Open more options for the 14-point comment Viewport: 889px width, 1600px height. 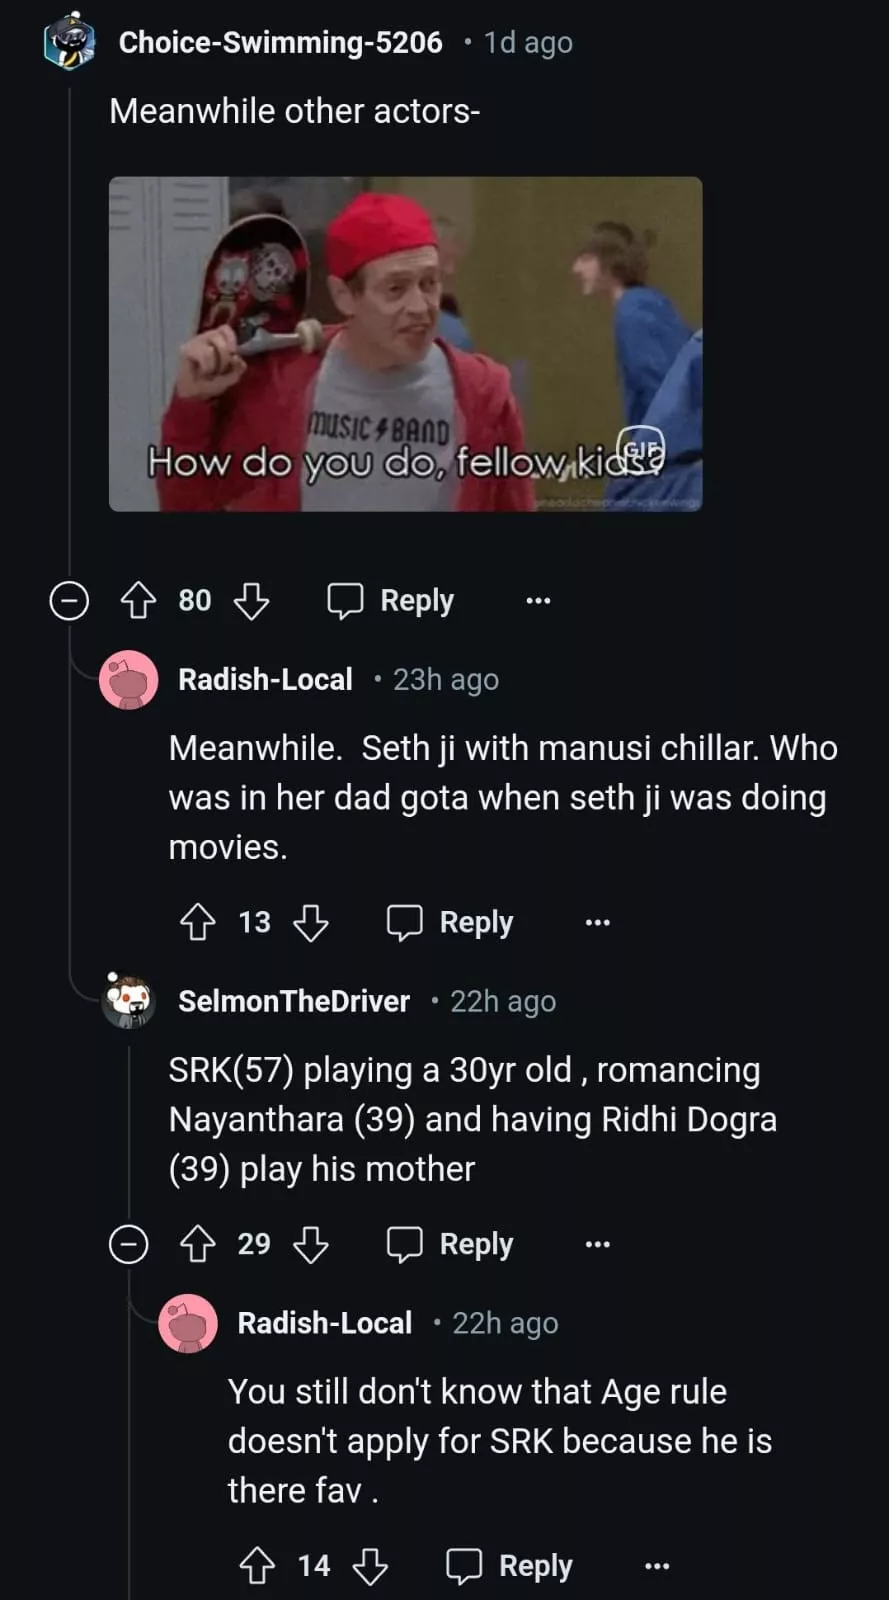pos(656,1566)
